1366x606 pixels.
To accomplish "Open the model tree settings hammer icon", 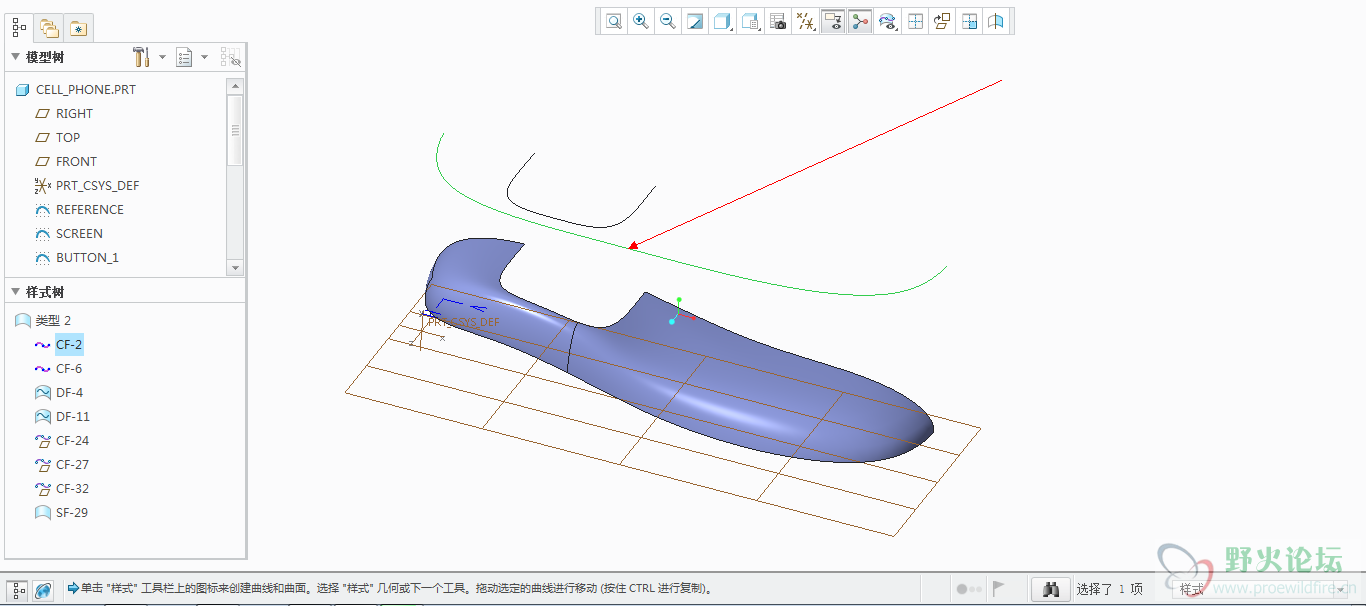I will [x=141, y=57].
